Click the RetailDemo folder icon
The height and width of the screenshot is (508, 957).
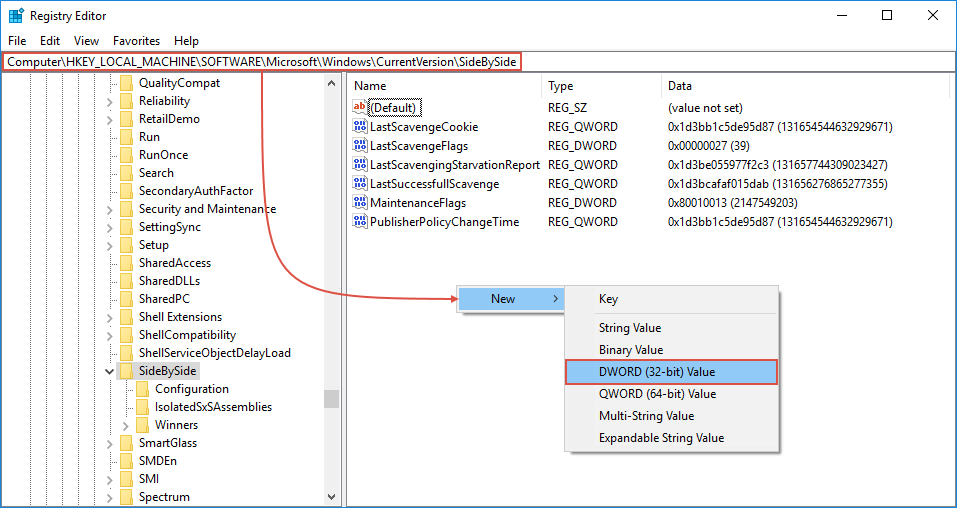(126, 118)
